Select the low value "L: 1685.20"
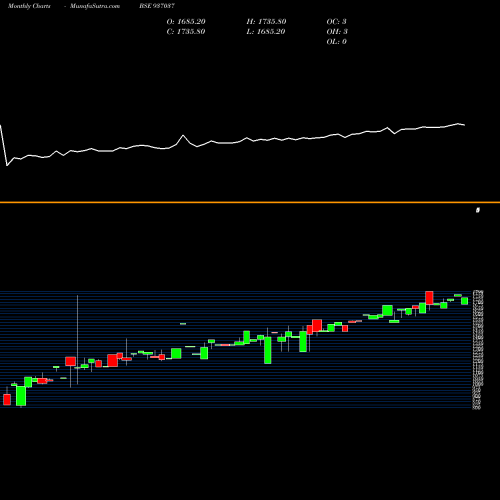The width and height of the screenshot is (500, 500). click(266, 32)
